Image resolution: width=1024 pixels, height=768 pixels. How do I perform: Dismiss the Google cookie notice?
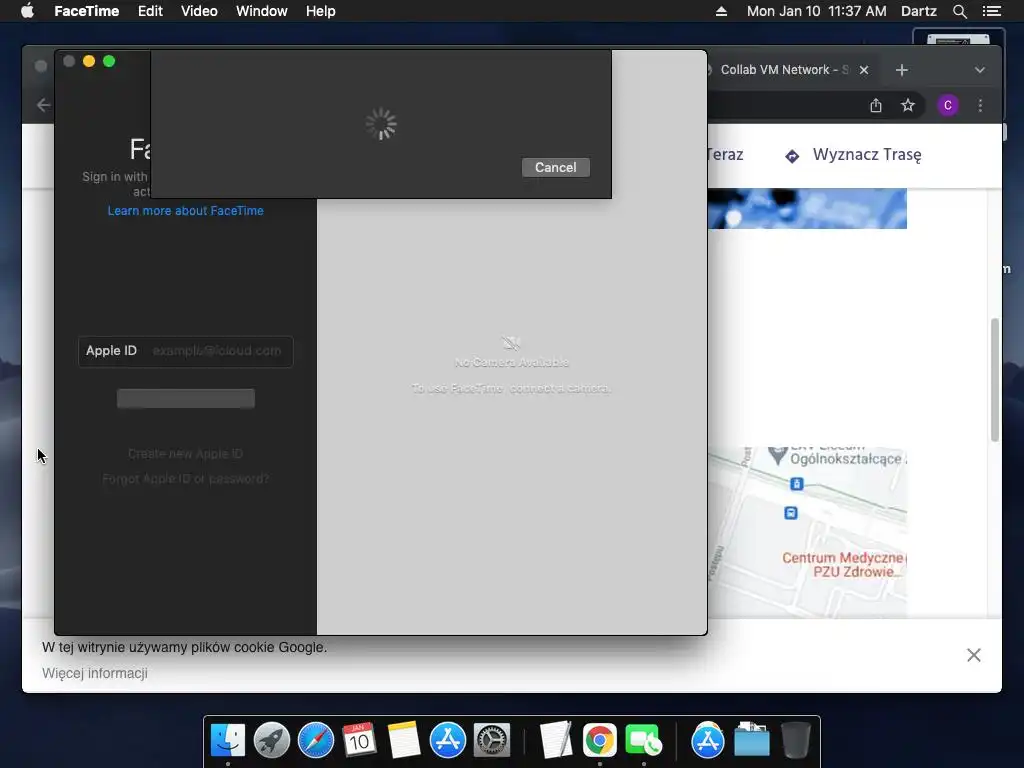pos(974,655)
